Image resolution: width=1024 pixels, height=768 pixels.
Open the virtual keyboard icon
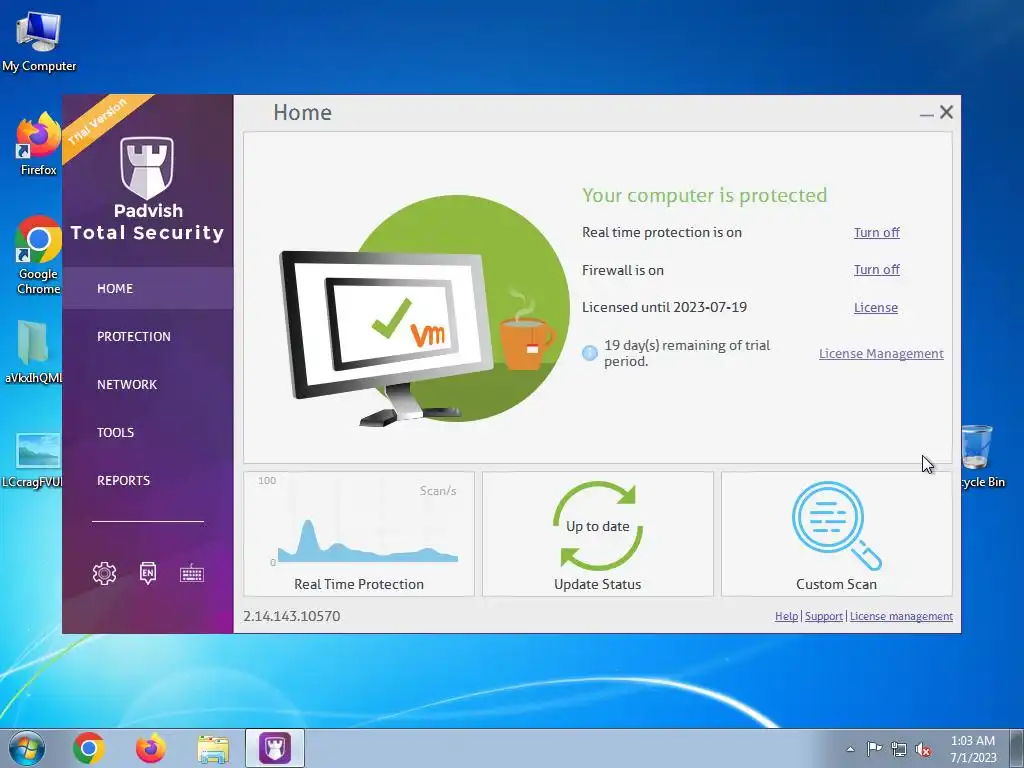pos(192,573)
